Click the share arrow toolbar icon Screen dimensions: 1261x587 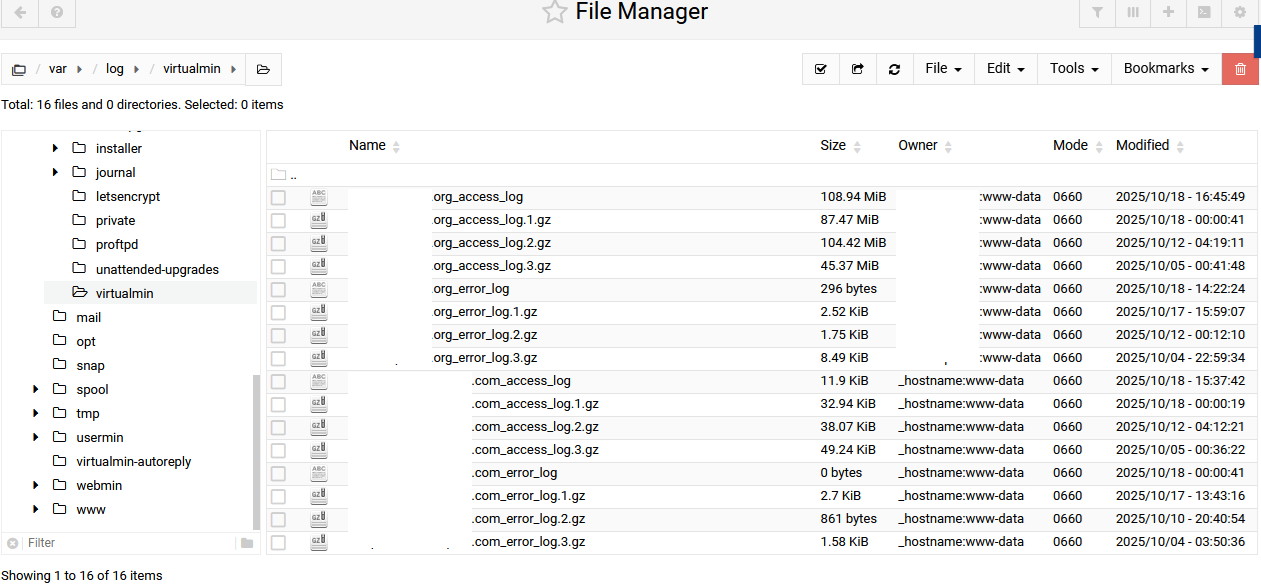(857, 69)
